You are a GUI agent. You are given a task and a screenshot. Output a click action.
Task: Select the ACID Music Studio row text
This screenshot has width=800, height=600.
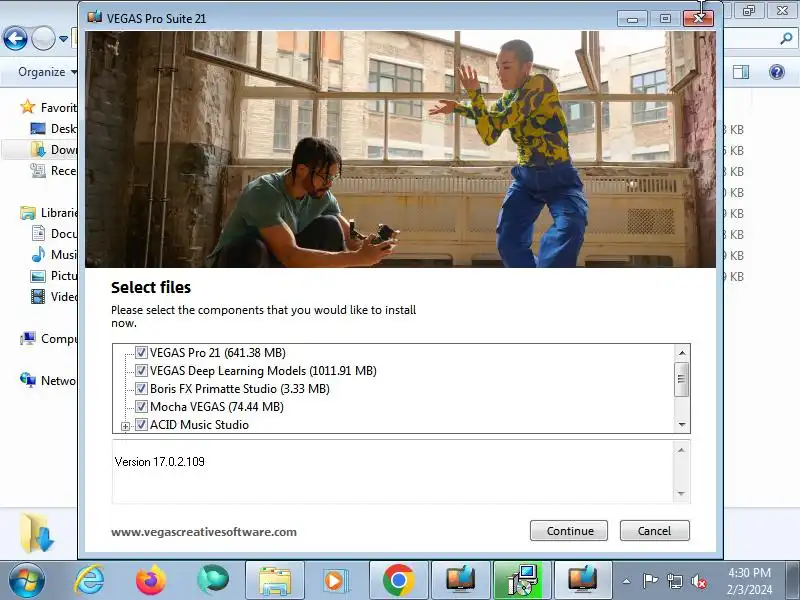pos(199,424)
